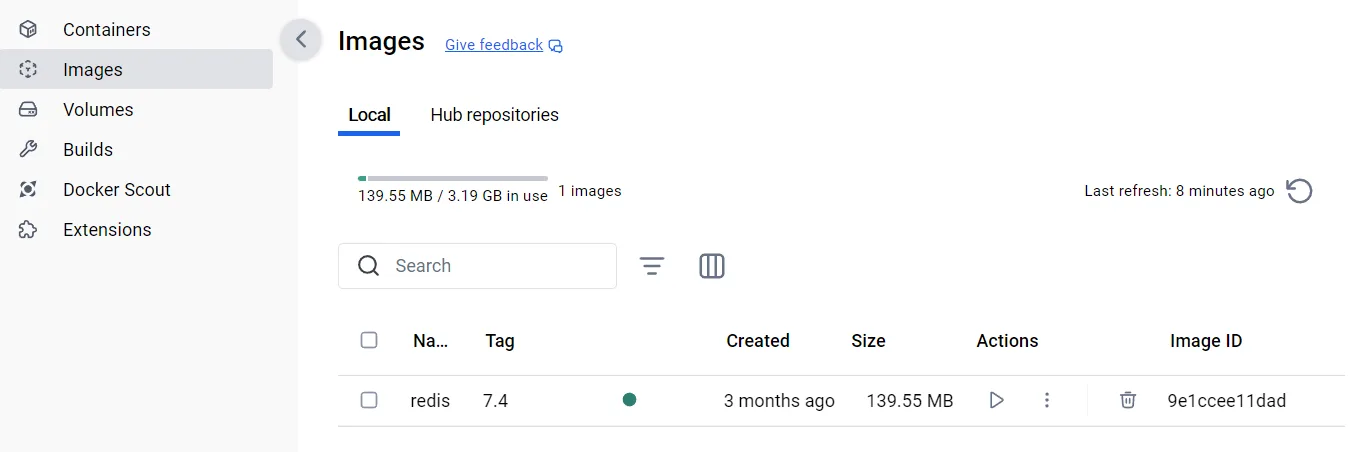Click the Image ID column header
1361x452 pixels.
pyautogui.click(x=1206, y=341)
